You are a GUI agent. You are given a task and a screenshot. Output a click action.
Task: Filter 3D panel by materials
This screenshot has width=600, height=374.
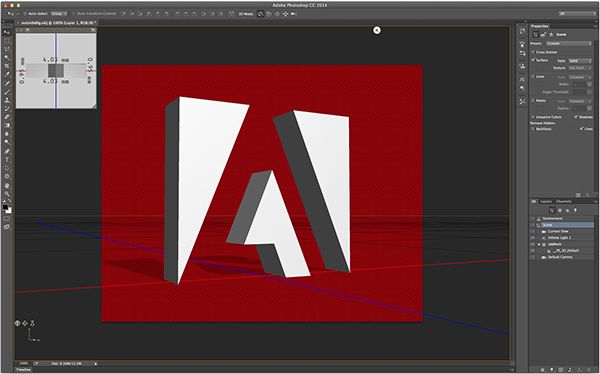567,210
